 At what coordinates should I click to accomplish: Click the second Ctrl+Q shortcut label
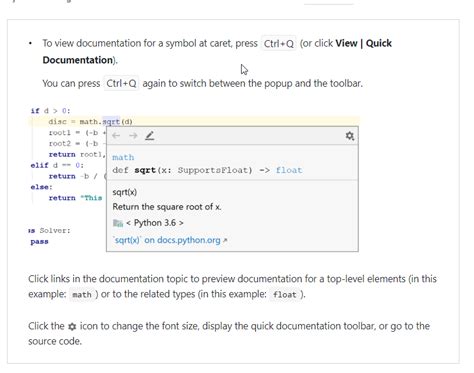(x=121, y=83)
